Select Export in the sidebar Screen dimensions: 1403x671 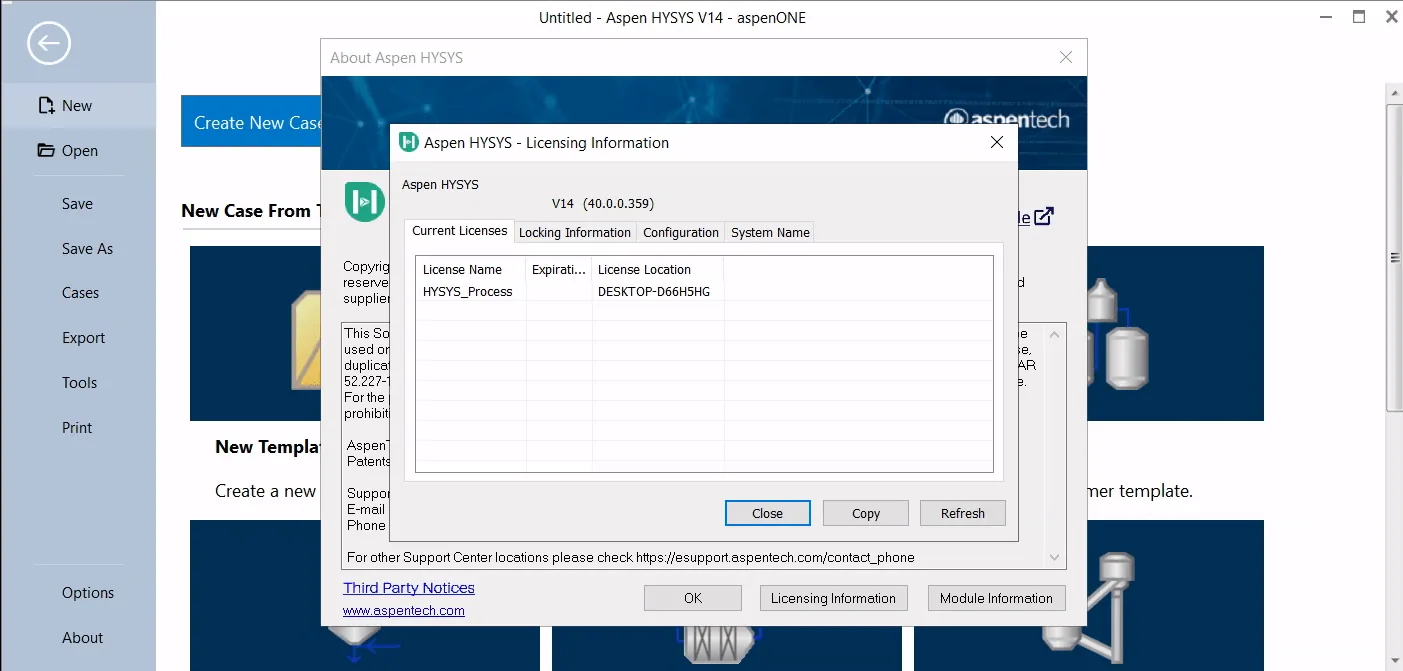coord(83,338)
